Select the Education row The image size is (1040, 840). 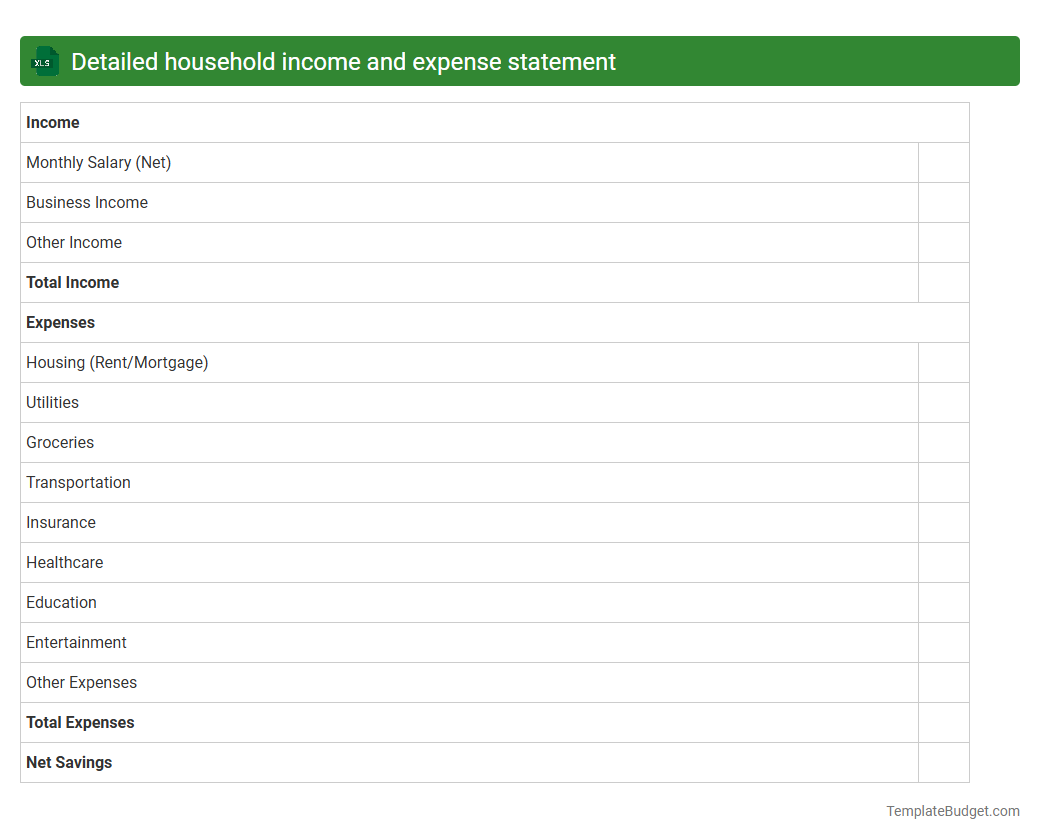click(x=61, y=602)
